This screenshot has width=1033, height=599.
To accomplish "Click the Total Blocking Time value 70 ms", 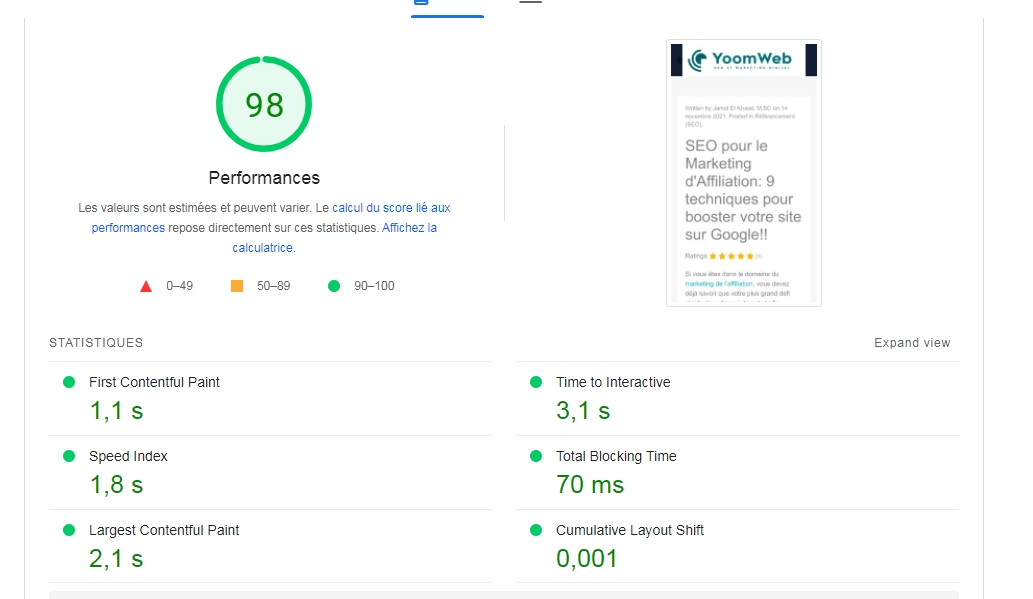I will tap(590, 485).
